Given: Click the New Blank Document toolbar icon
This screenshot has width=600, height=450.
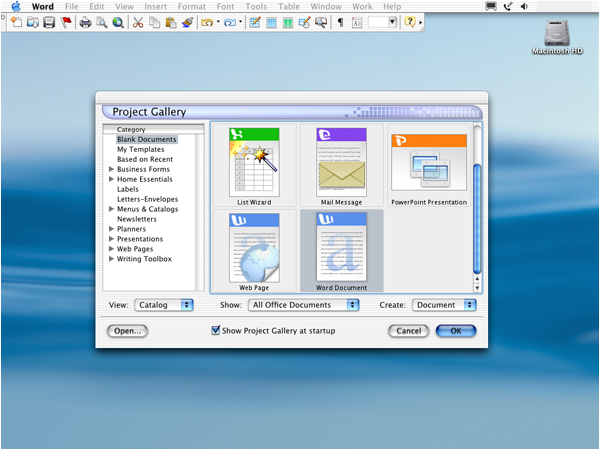Looking at the screenshot, I should [16, 22].
